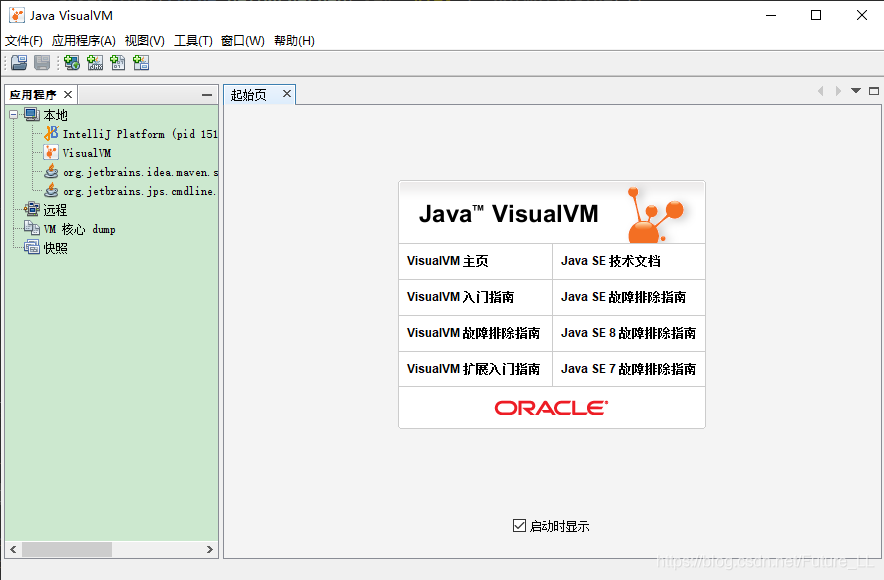Open the Java SE 8 故障排除指南 link
Screen dimensions: 884x580
point(628,333)
